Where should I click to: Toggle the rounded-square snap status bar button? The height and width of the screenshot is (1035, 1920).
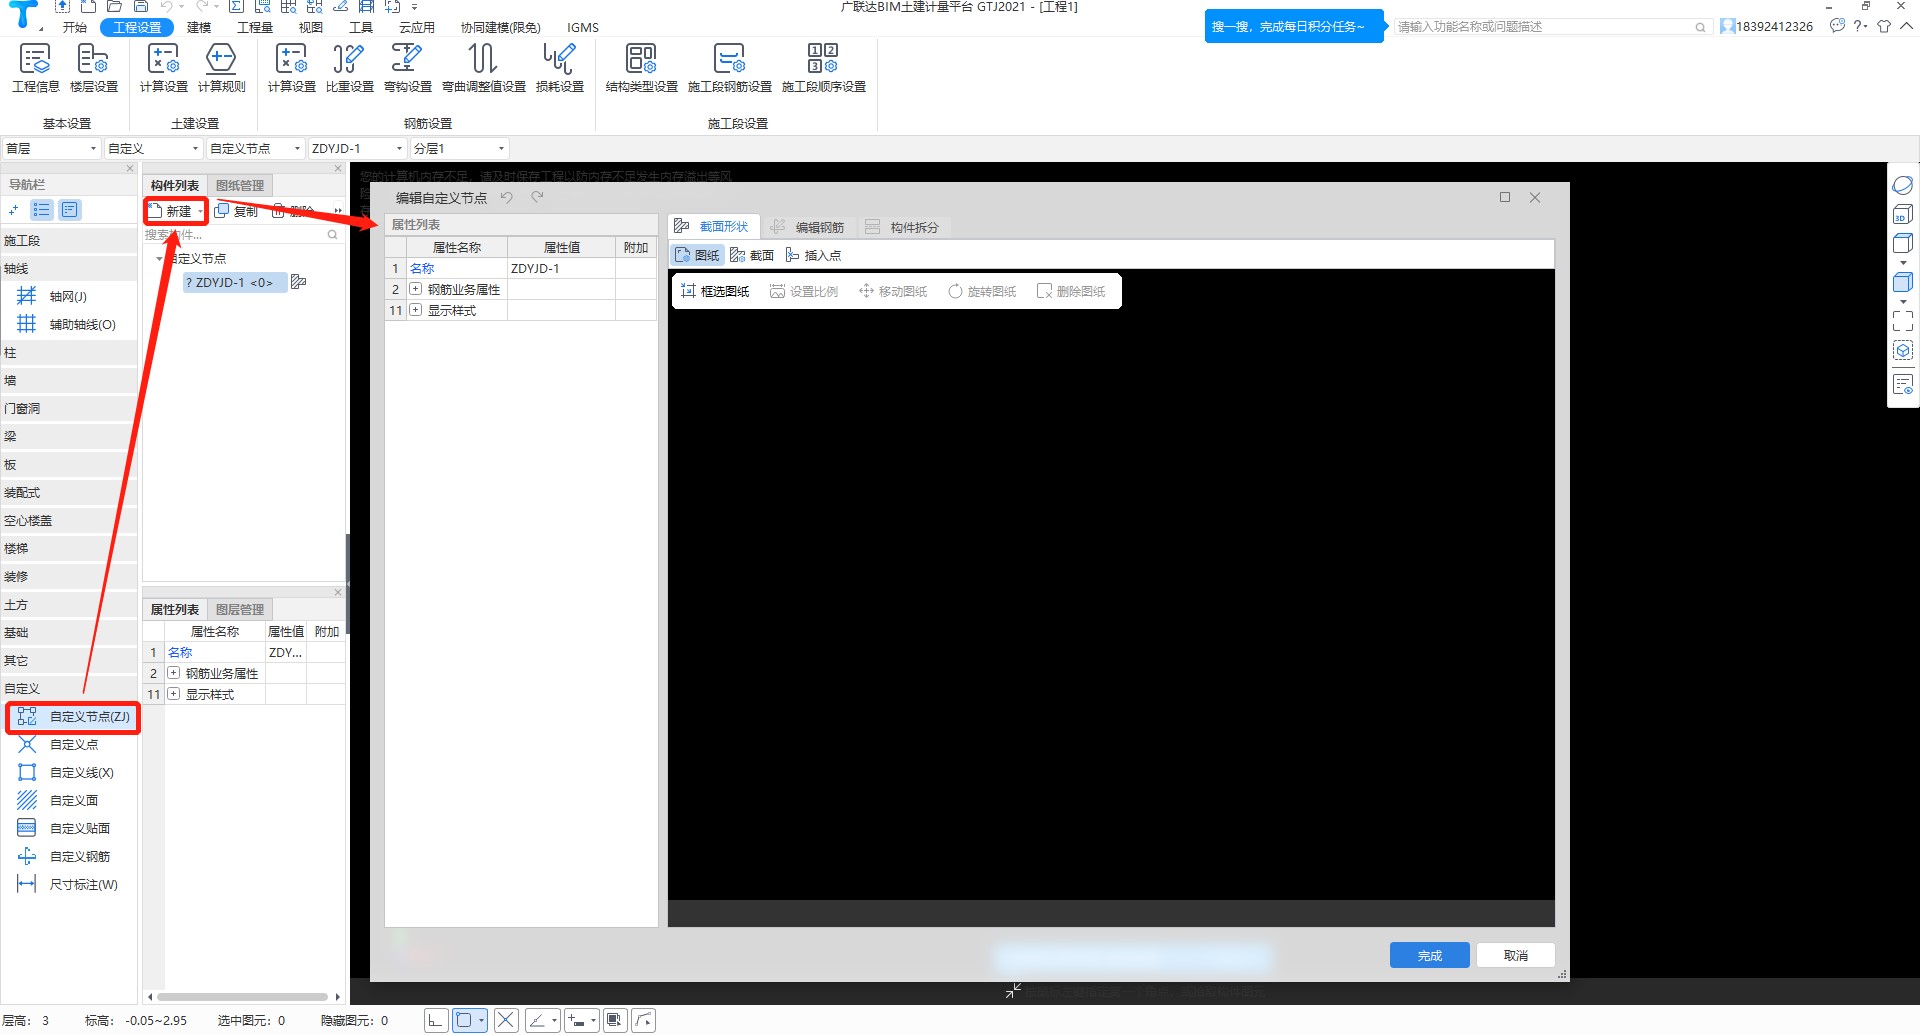pos(464,1020)
